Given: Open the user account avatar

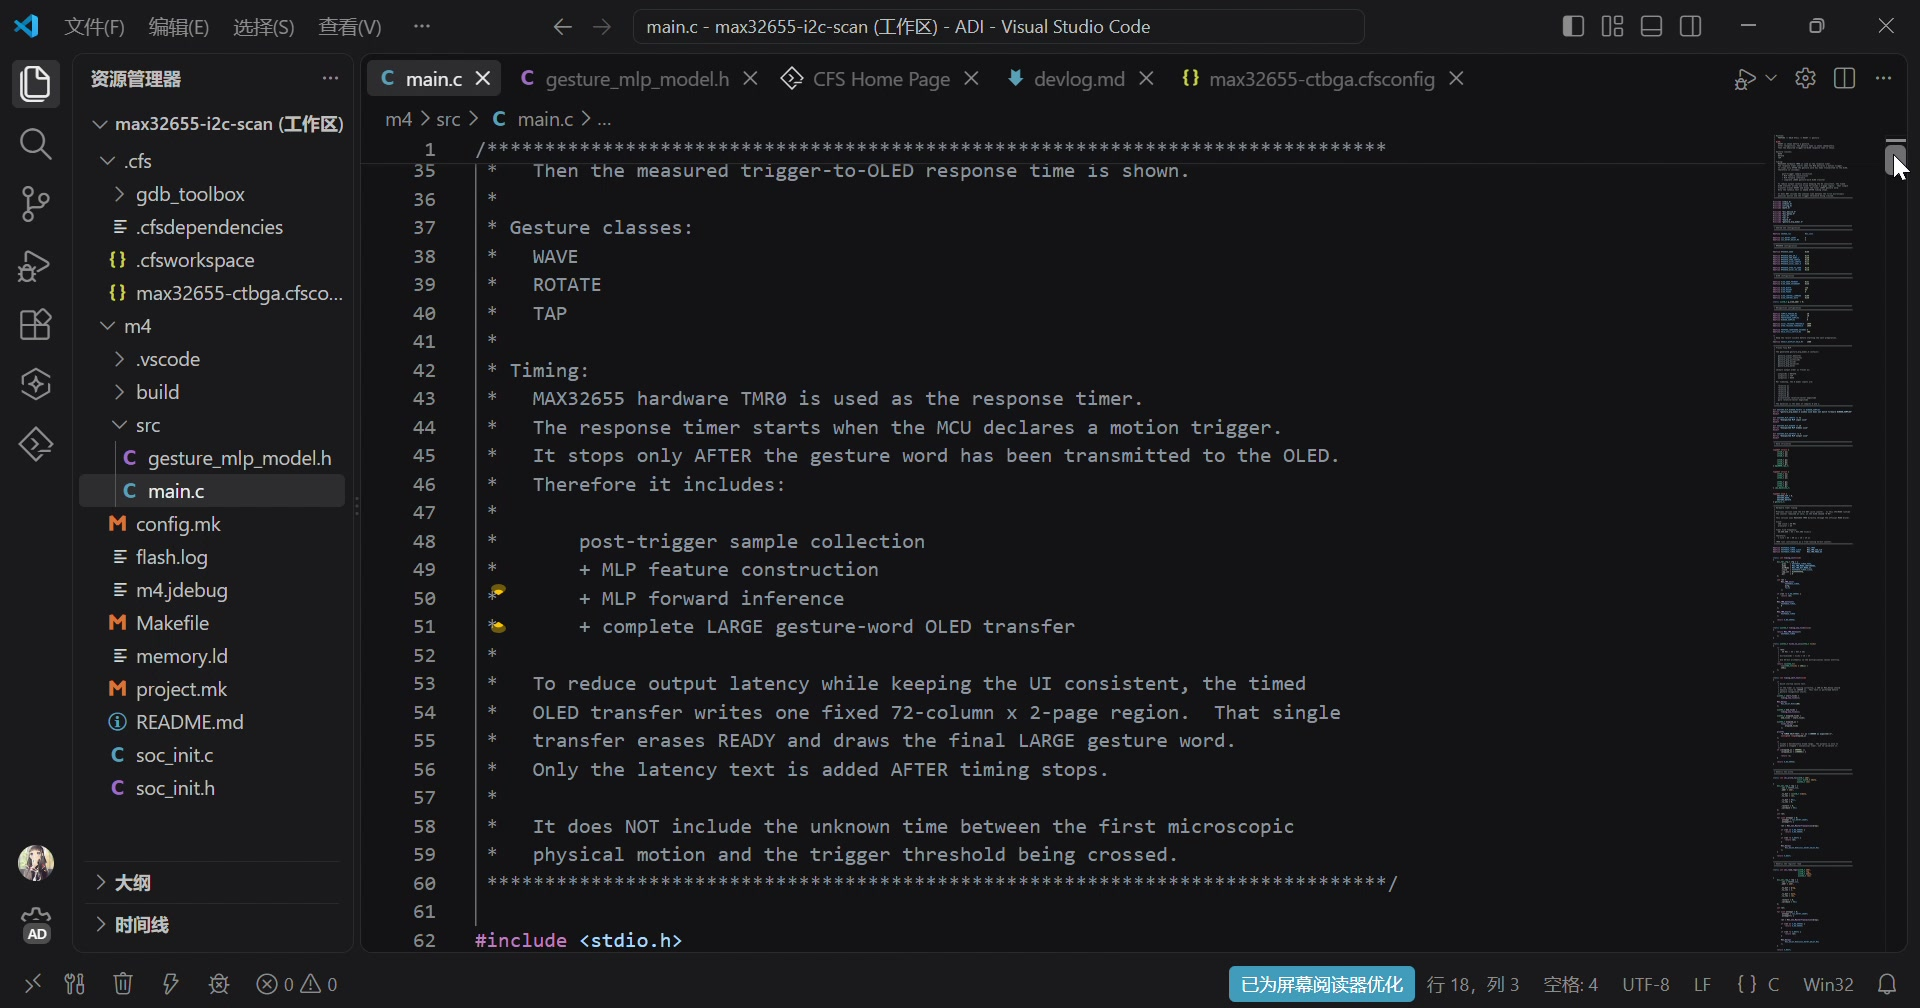Looking at the screenshot, I should (x=36, y=862).
